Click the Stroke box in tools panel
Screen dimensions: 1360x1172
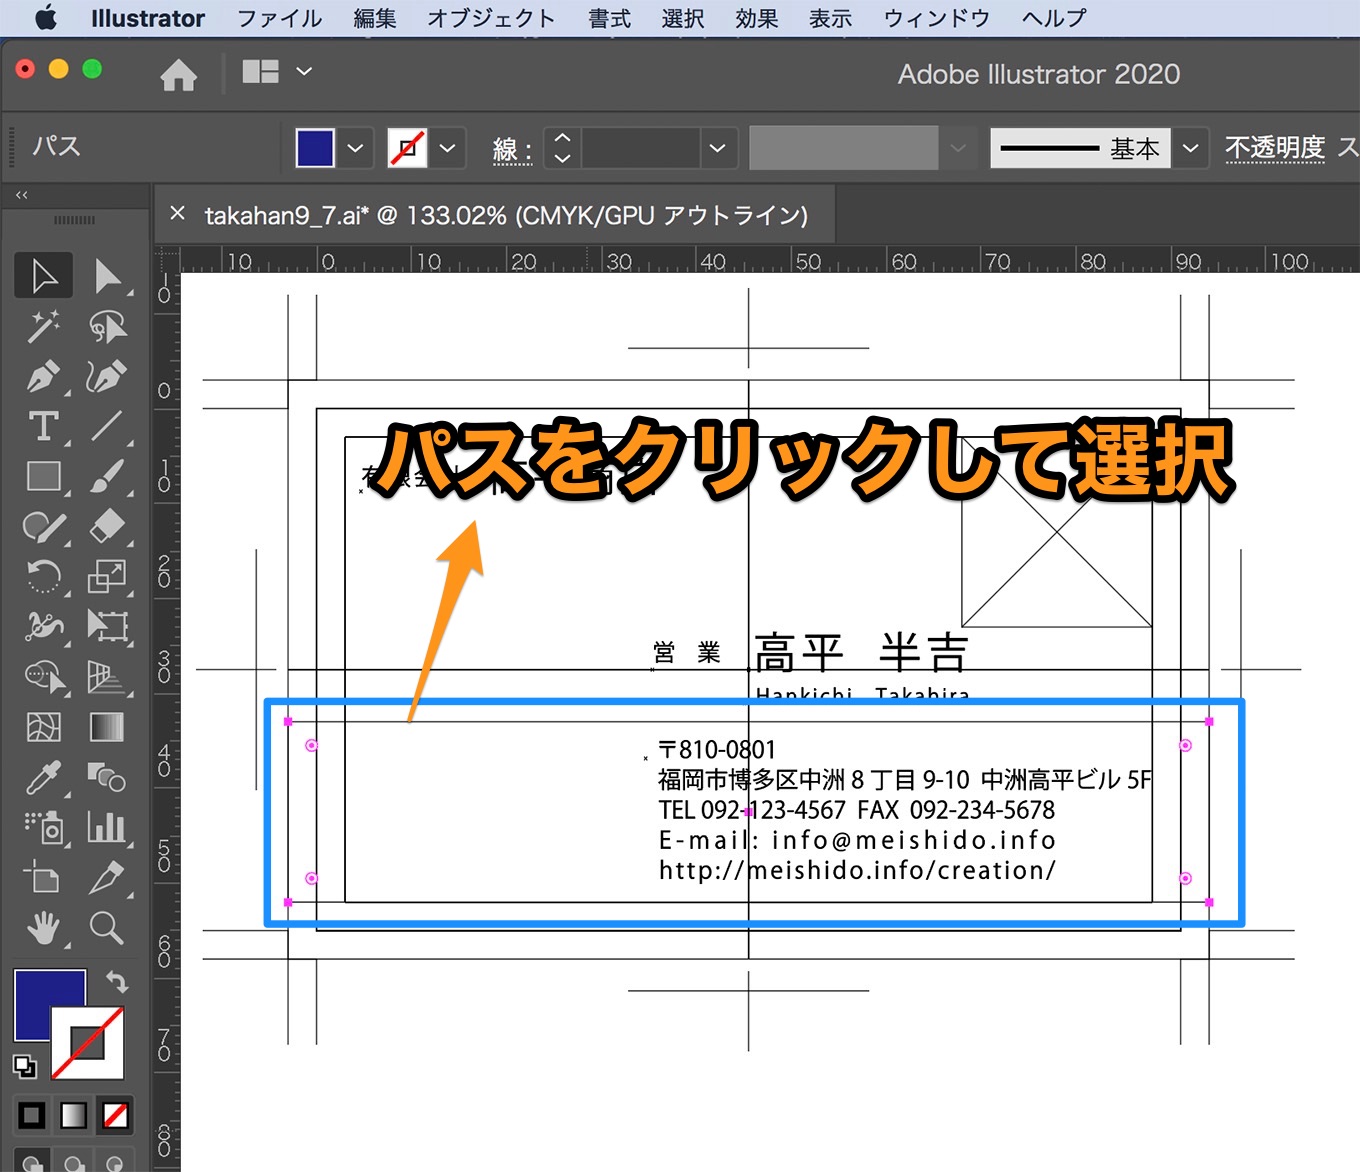tap(88, 1043)
